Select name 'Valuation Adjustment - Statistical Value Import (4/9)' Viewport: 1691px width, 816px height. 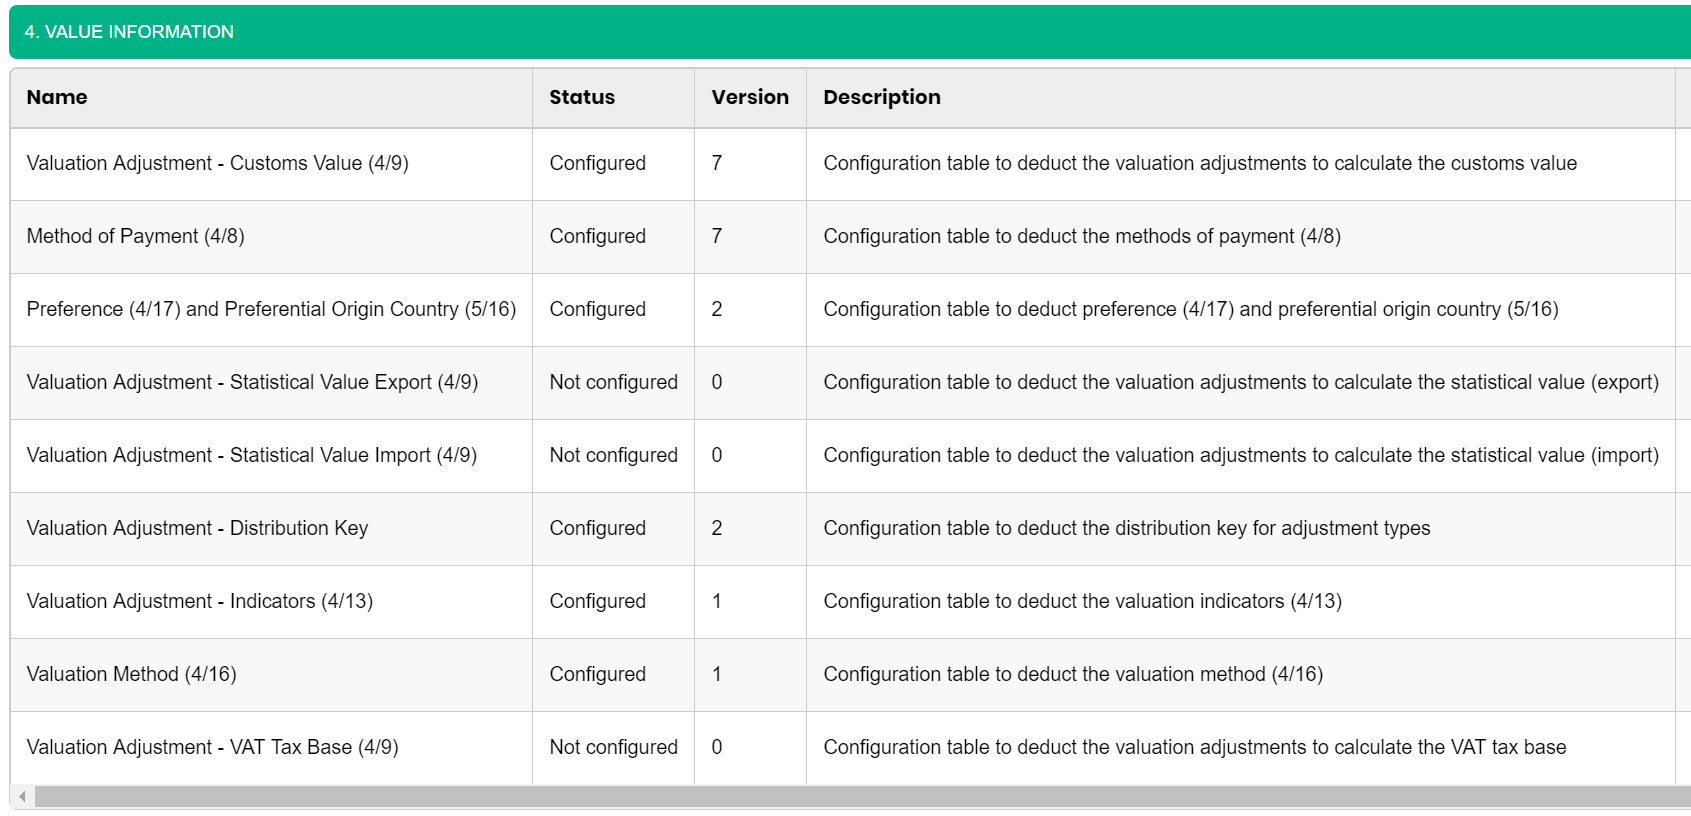click(252, 455)
